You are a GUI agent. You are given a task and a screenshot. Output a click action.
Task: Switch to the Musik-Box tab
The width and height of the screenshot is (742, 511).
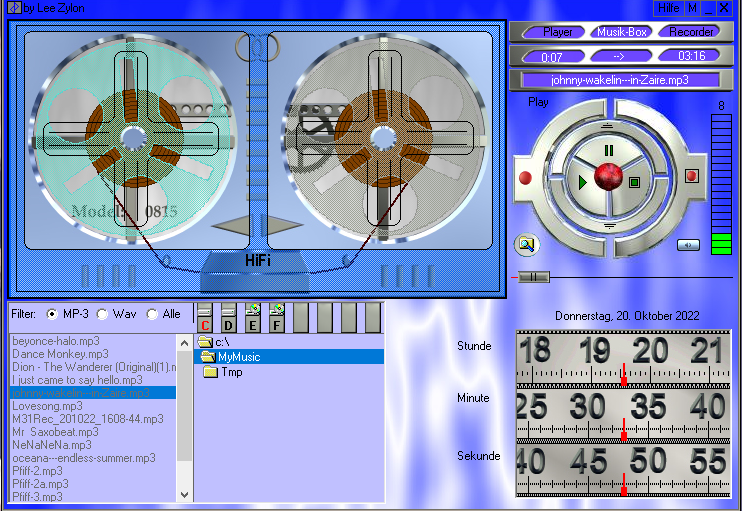(x=623, y=32)
